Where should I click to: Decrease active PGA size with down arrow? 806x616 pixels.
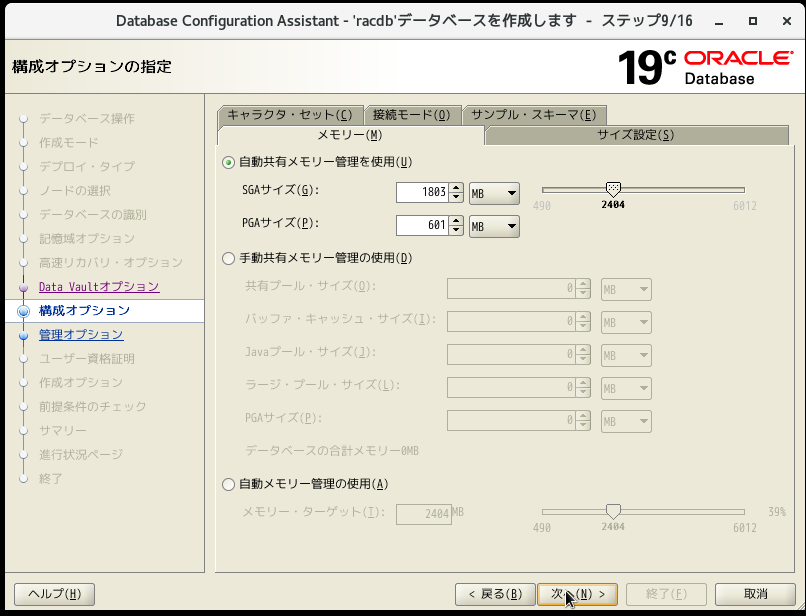[456, 230]
